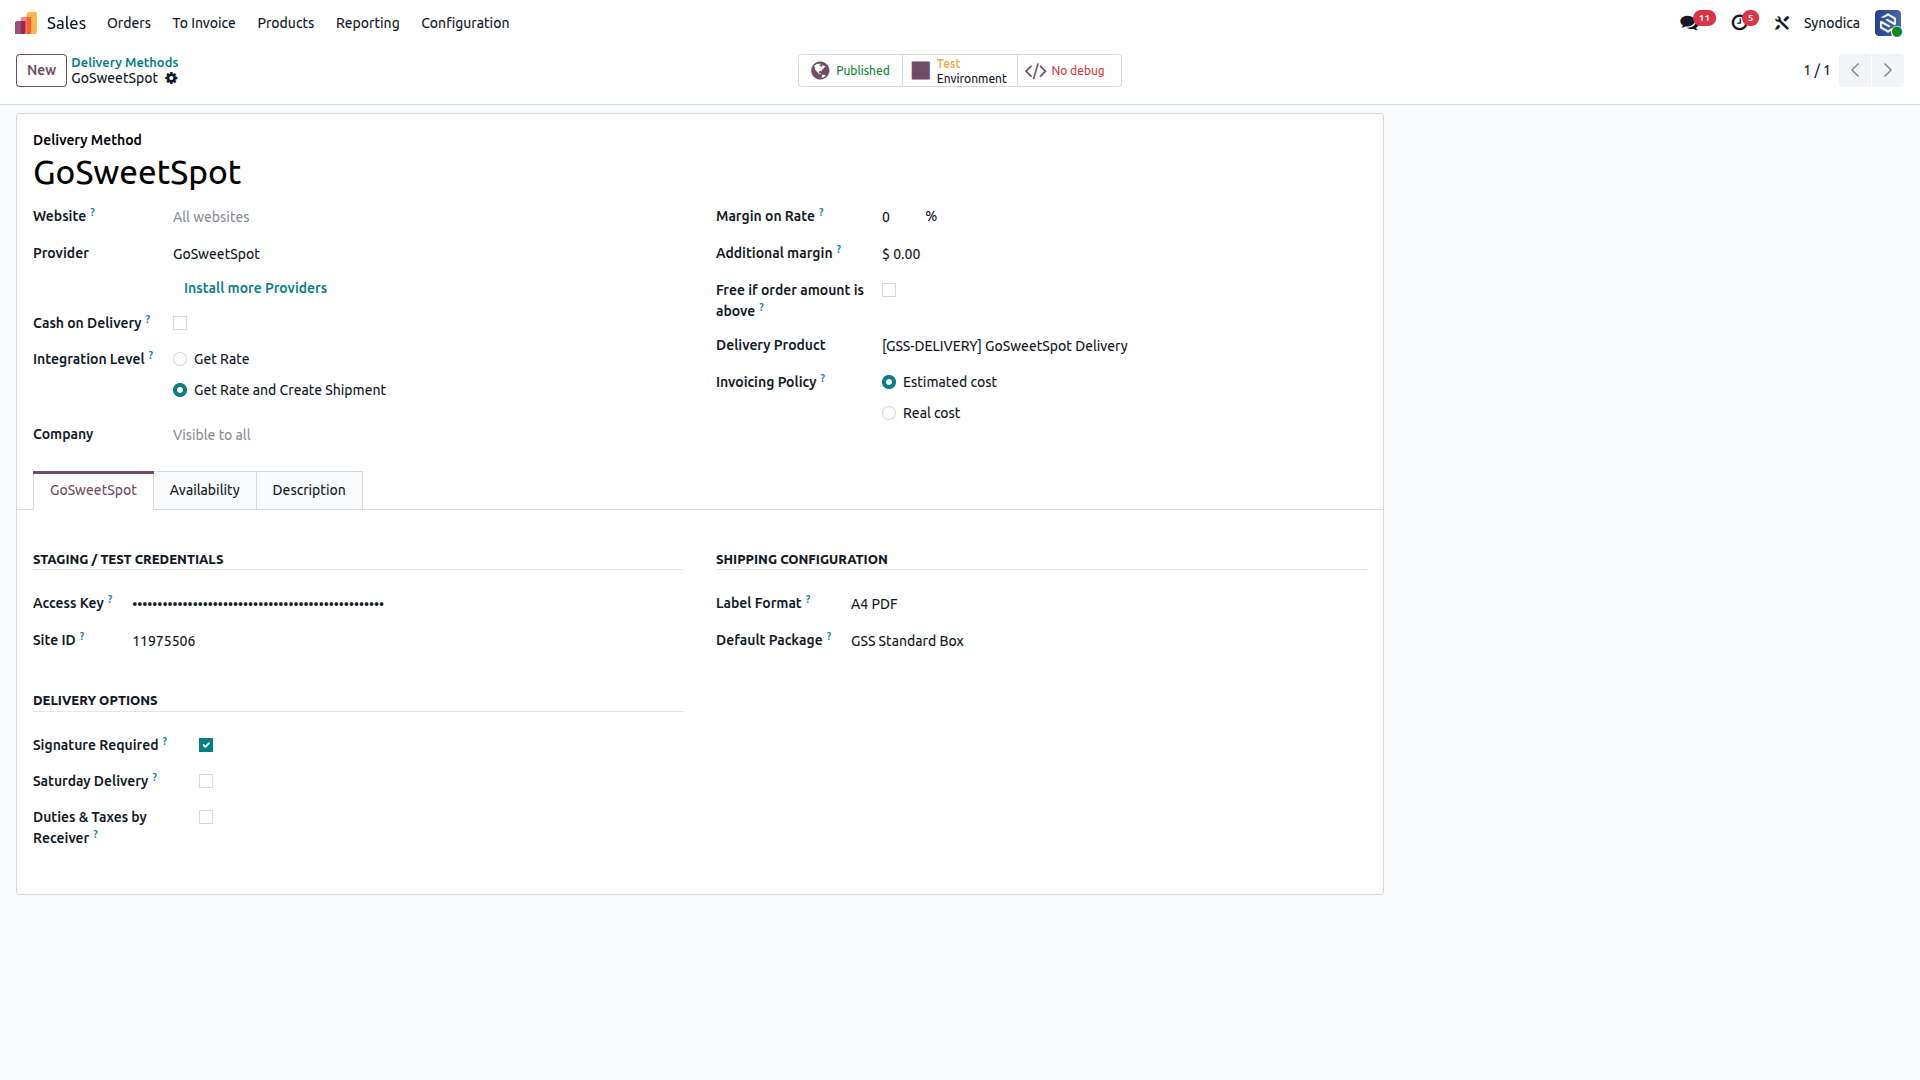
Task: Go to previous record arrow
Action: click(1855, 70)
